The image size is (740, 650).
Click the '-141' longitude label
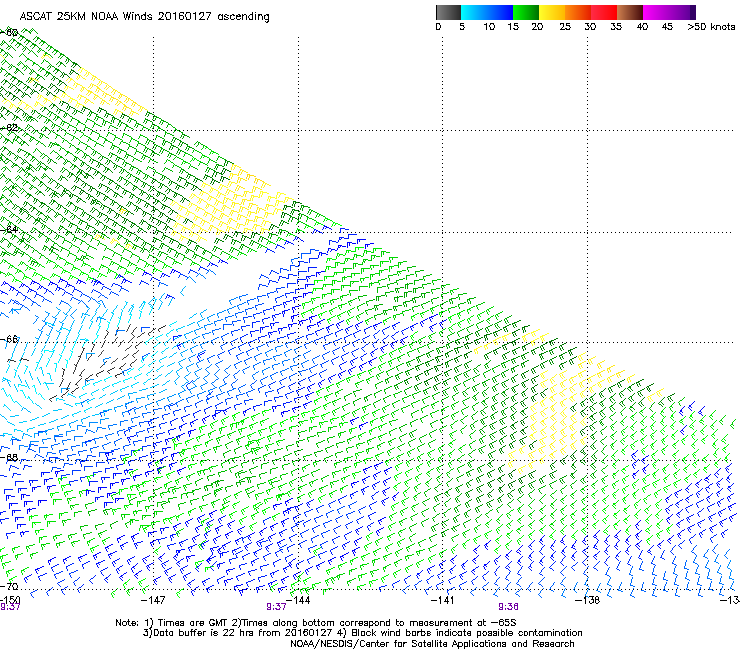[x=443, y=600]
